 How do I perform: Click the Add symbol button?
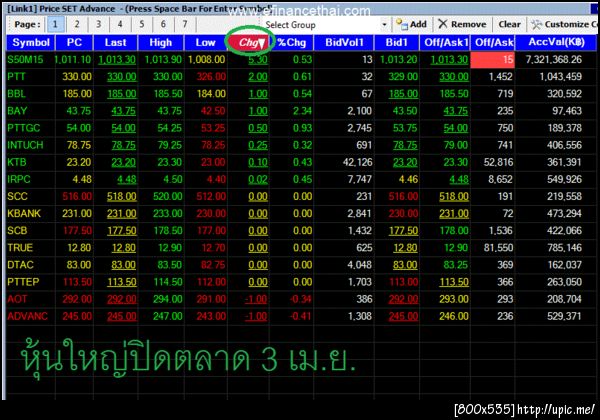pos(411,24)
